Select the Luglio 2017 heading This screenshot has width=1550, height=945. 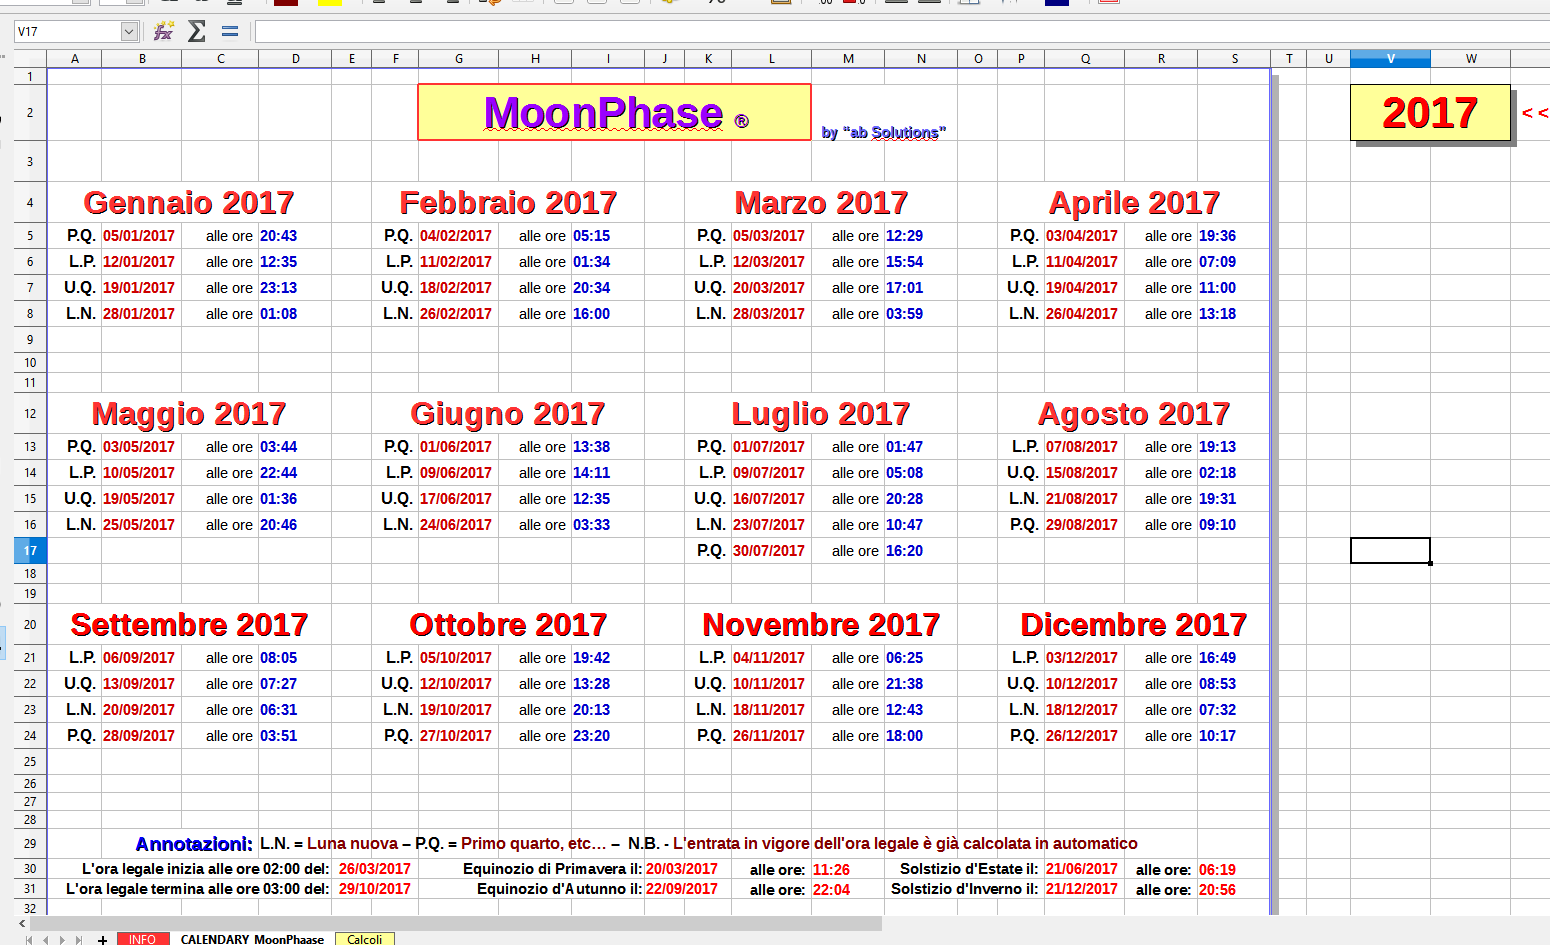tap(821, 414)
